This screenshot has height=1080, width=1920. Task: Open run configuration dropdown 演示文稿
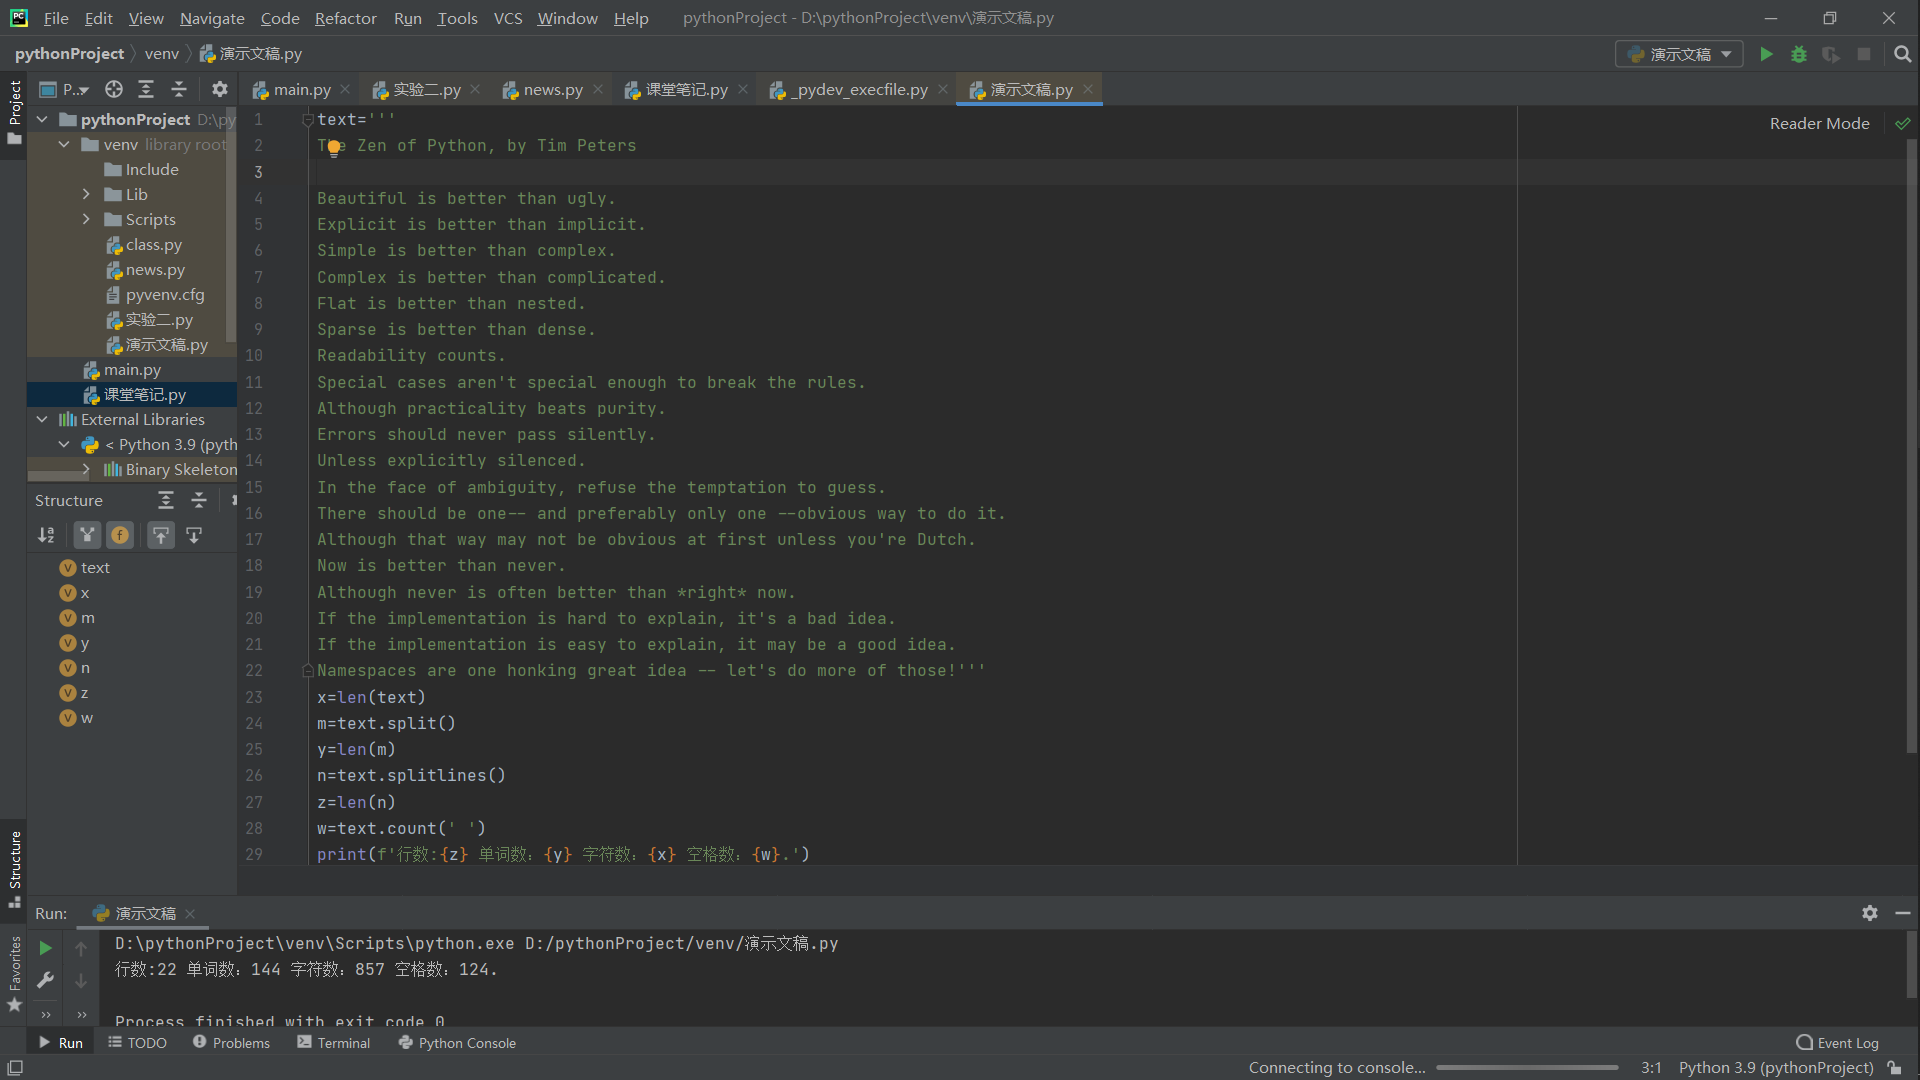click(1679, 54)
